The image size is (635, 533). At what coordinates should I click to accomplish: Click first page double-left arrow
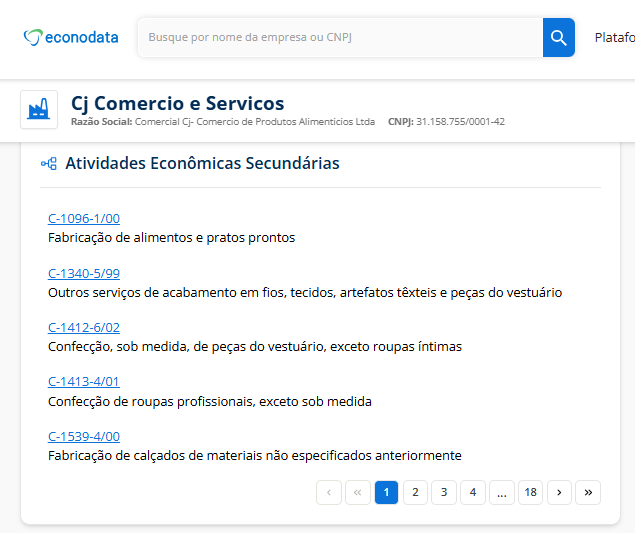[358, 492]
